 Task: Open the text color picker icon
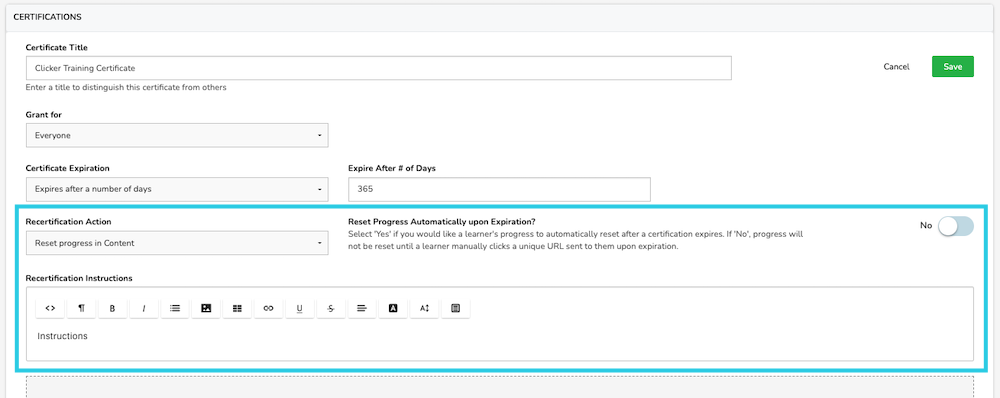tap(393, 308)
